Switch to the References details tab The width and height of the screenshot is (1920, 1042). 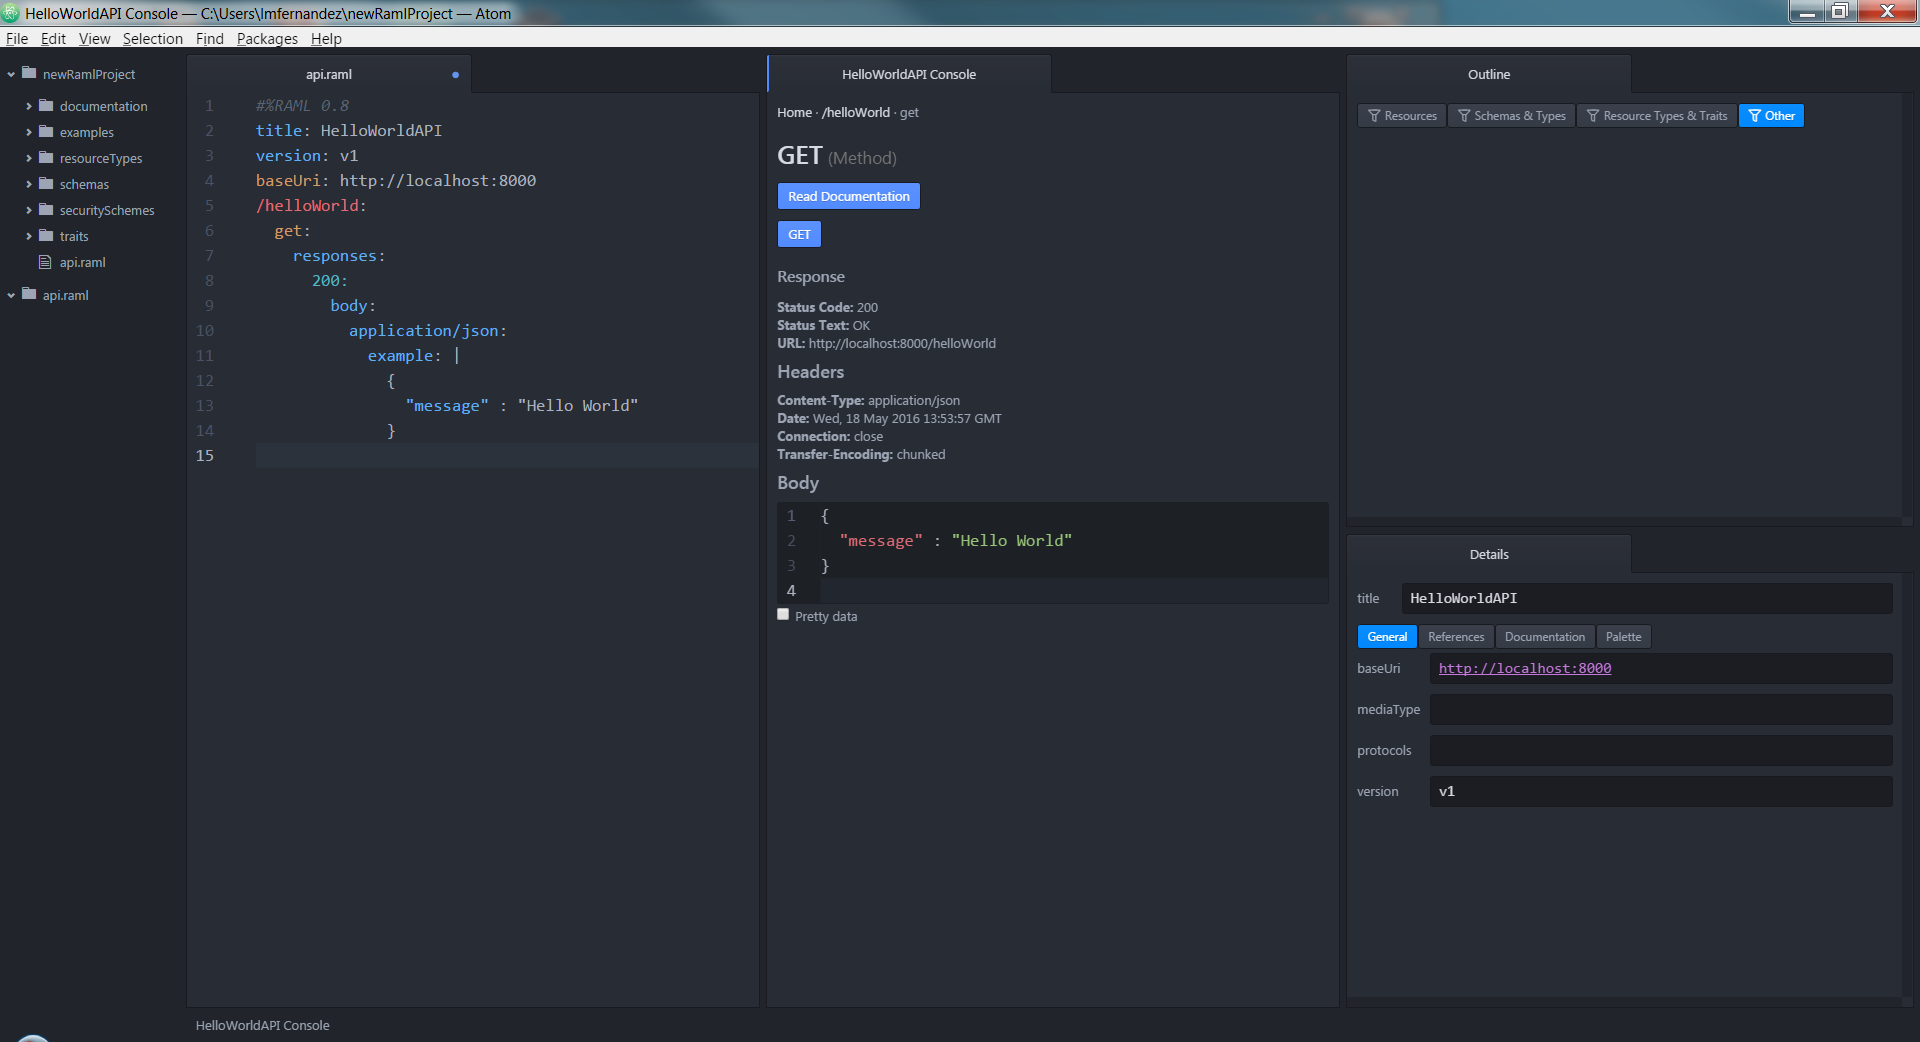pos(1456,637)
